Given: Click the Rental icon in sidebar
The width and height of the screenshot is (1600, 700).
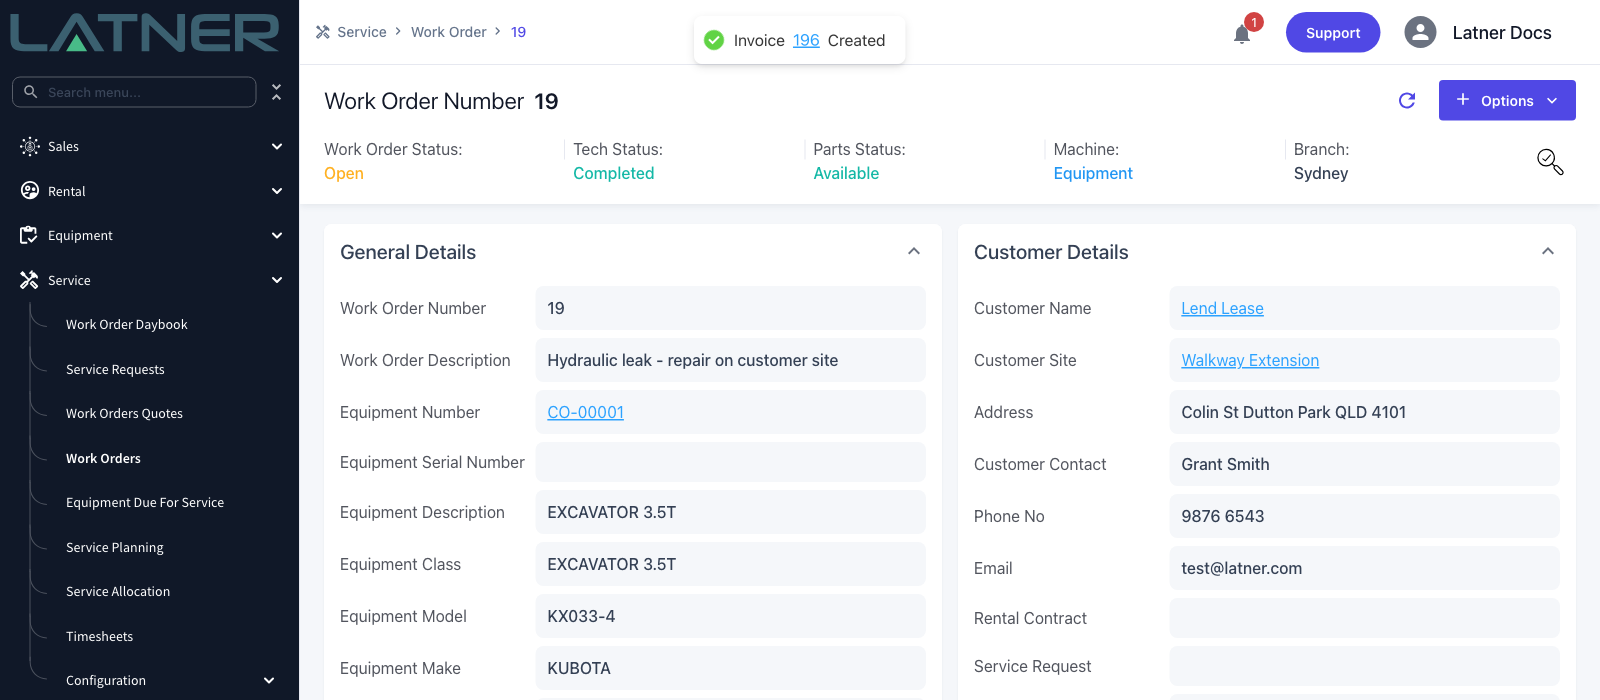Looking at the screenshot, I should pos(30,191).
